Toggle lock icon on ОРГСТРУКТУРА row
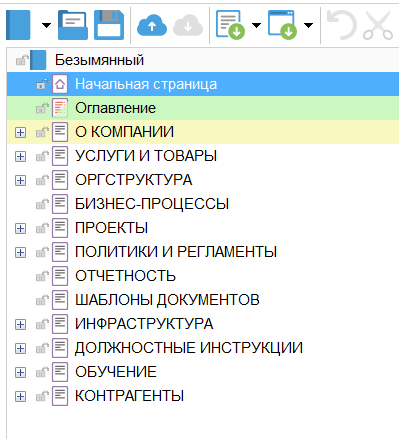The width and height of the screenshot is (399, 439). [42, 180]
